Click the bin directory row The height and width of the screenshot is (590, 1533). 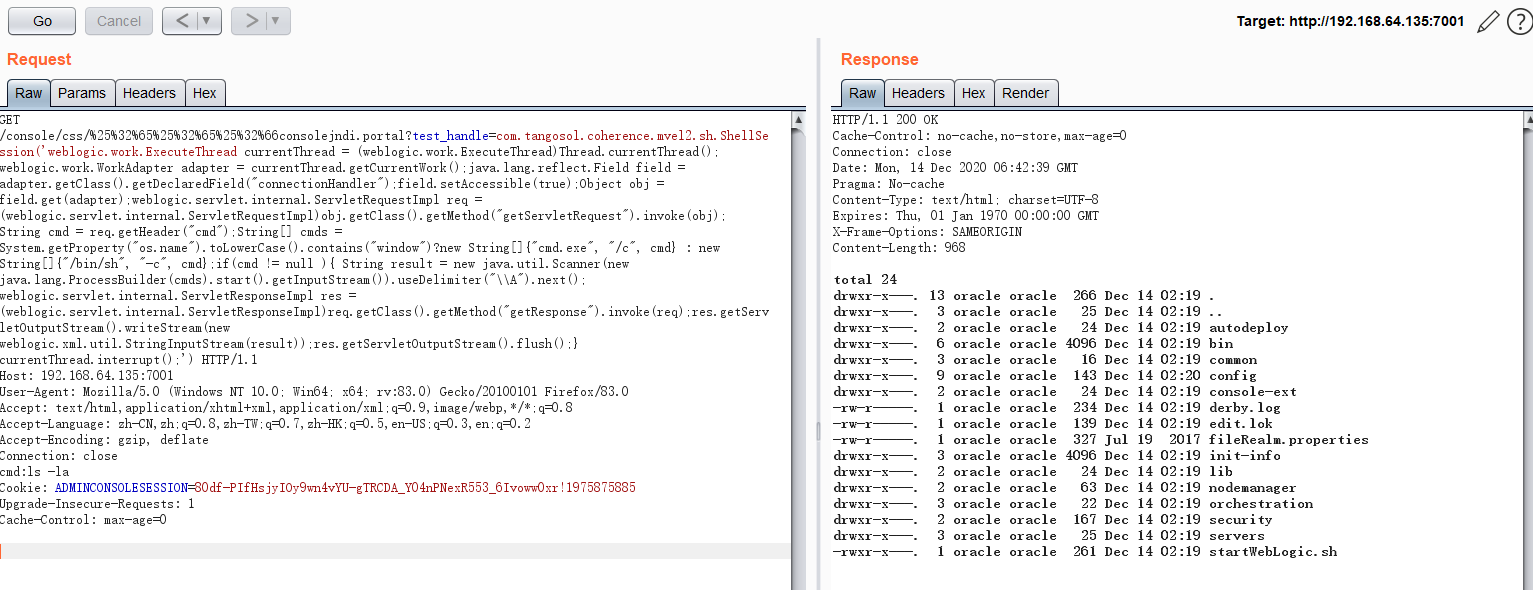pyautogui.click(x=1033, y=343)
